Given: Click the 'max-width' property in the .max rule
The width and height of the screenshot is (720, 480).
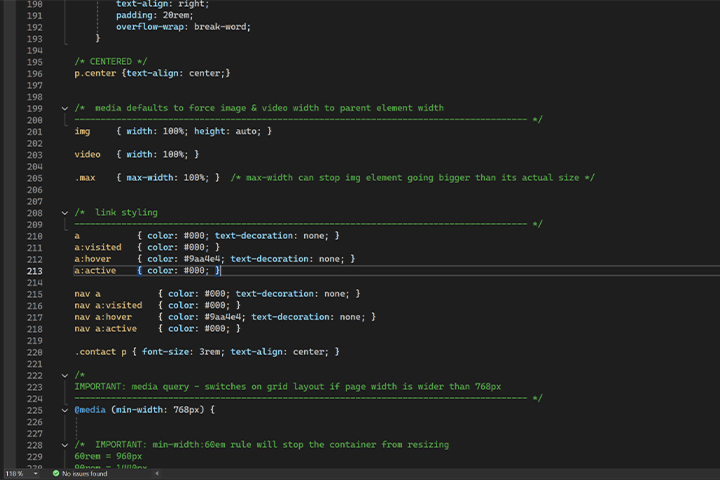Looking at the screenshot, I should (x=150, y=178).
